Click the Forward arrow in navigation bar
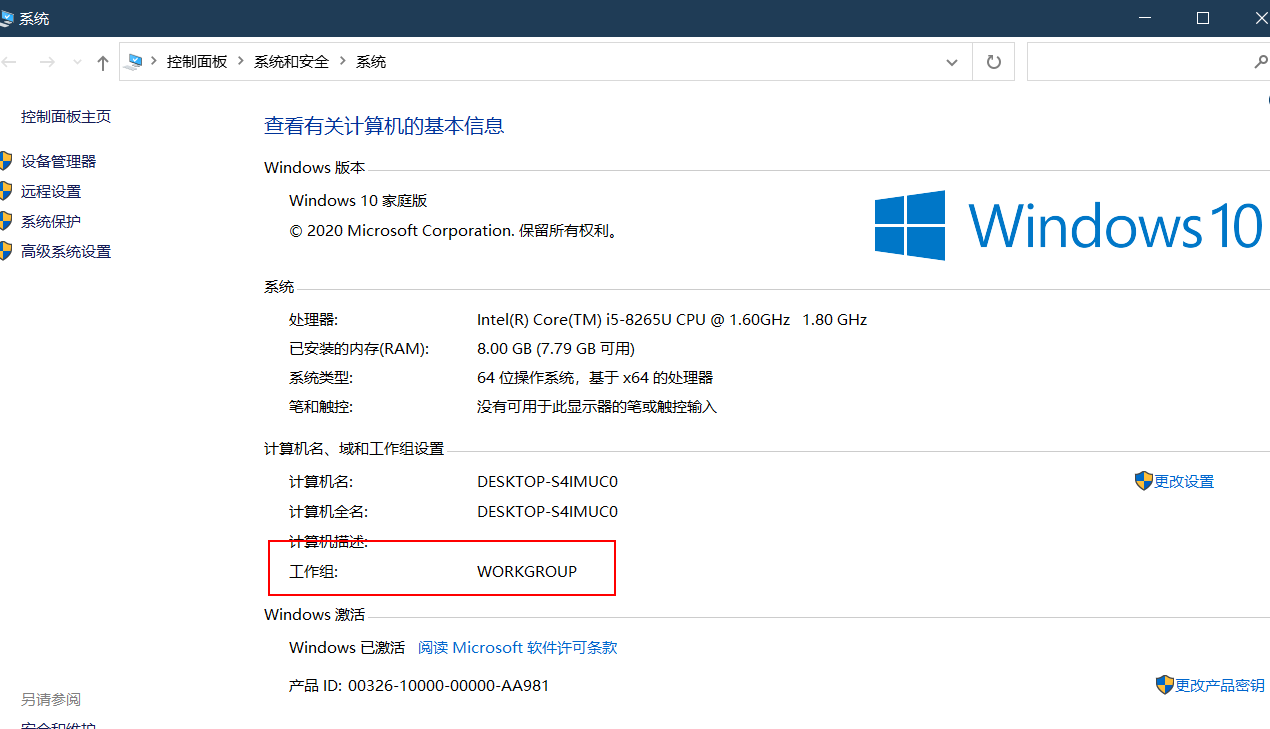This screenshot has width=1270, height=729. click(x=46, y=62)
